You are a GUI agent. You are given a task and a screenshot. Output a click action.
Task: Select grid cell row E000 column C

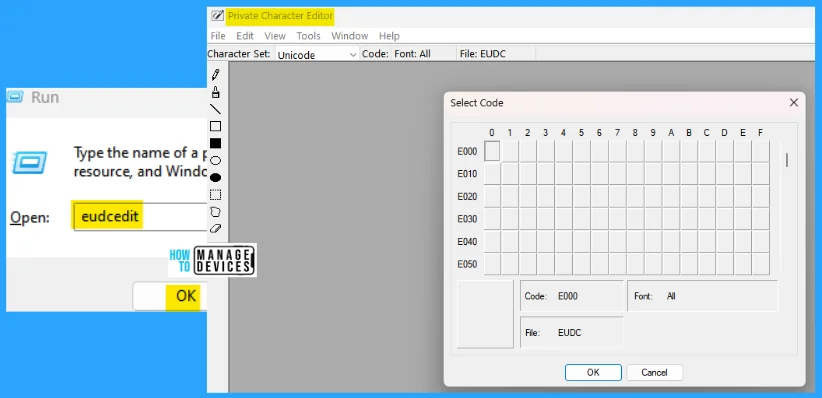tap(707, 151)
